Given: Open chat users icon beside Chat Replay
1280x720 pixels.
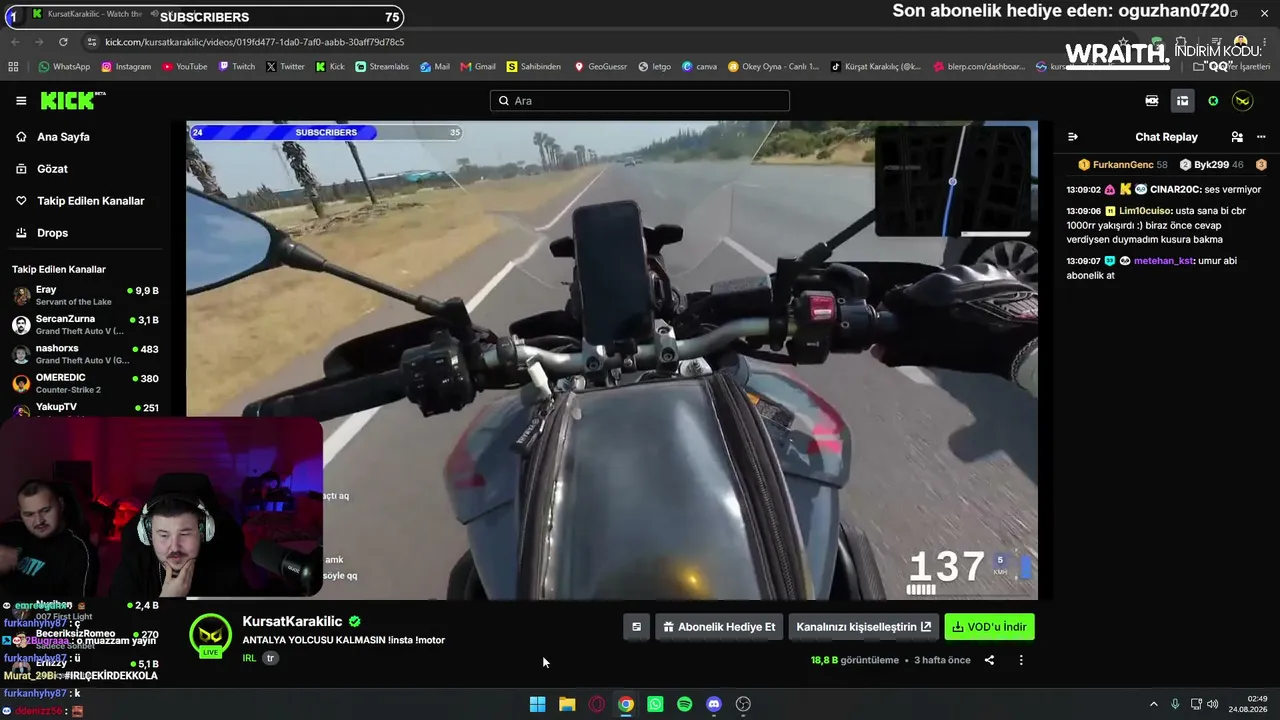Looking at the screenshot, I should point(1237,137).
